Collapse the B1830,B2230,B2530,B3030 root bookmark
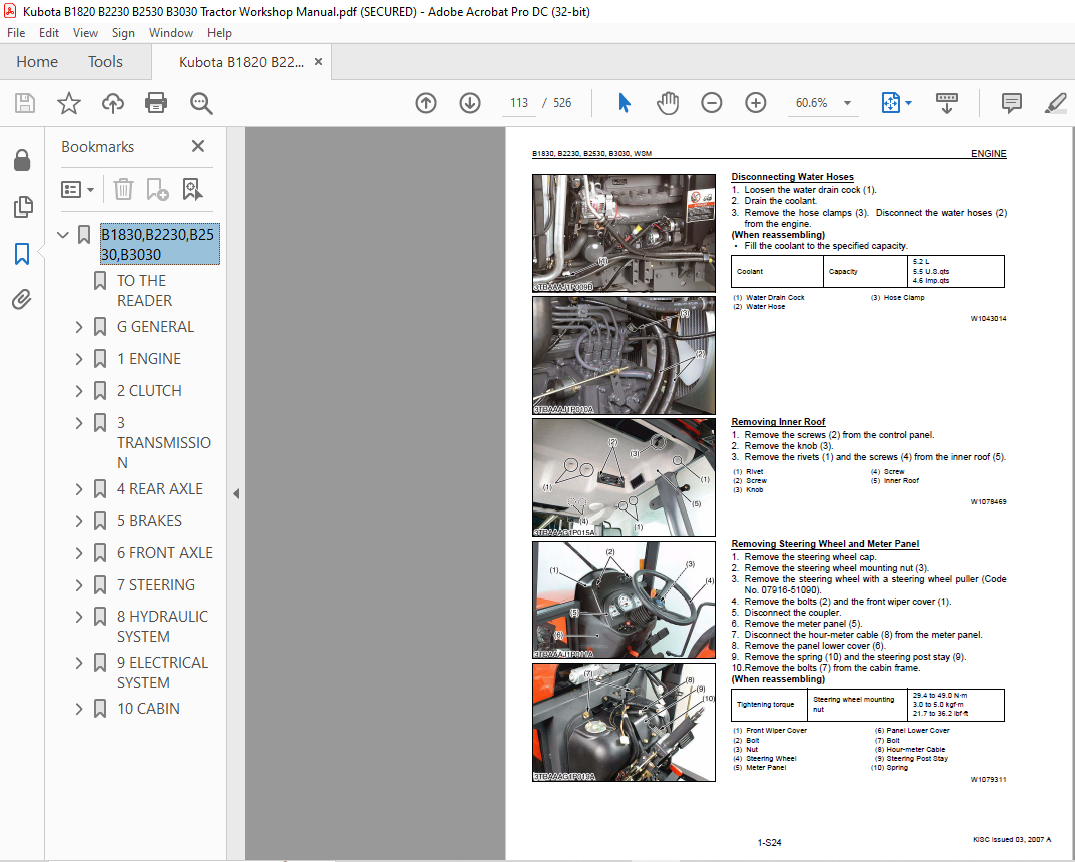The width and height of the screenshot is (1075, 862). [x=63, y=235]
